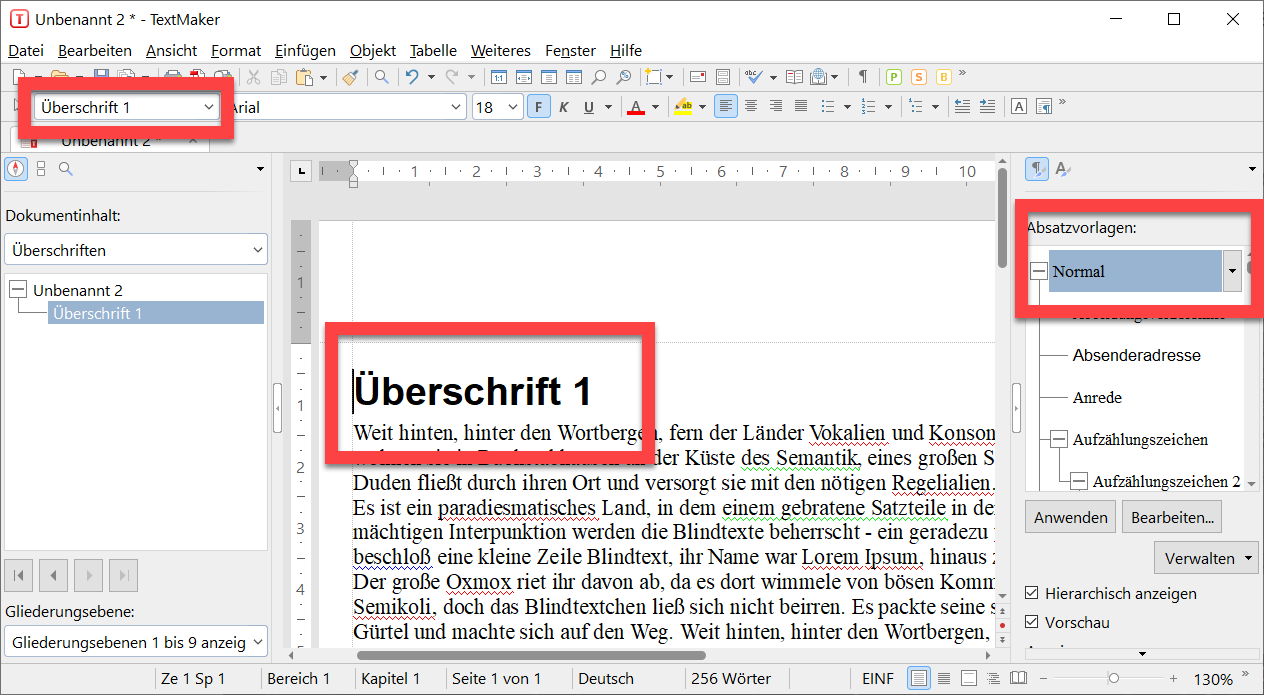1264x695 pixels.
Task: Open the Gliederungsebenen 1 bis 9 dropdown
Action: tap(136, 641)
